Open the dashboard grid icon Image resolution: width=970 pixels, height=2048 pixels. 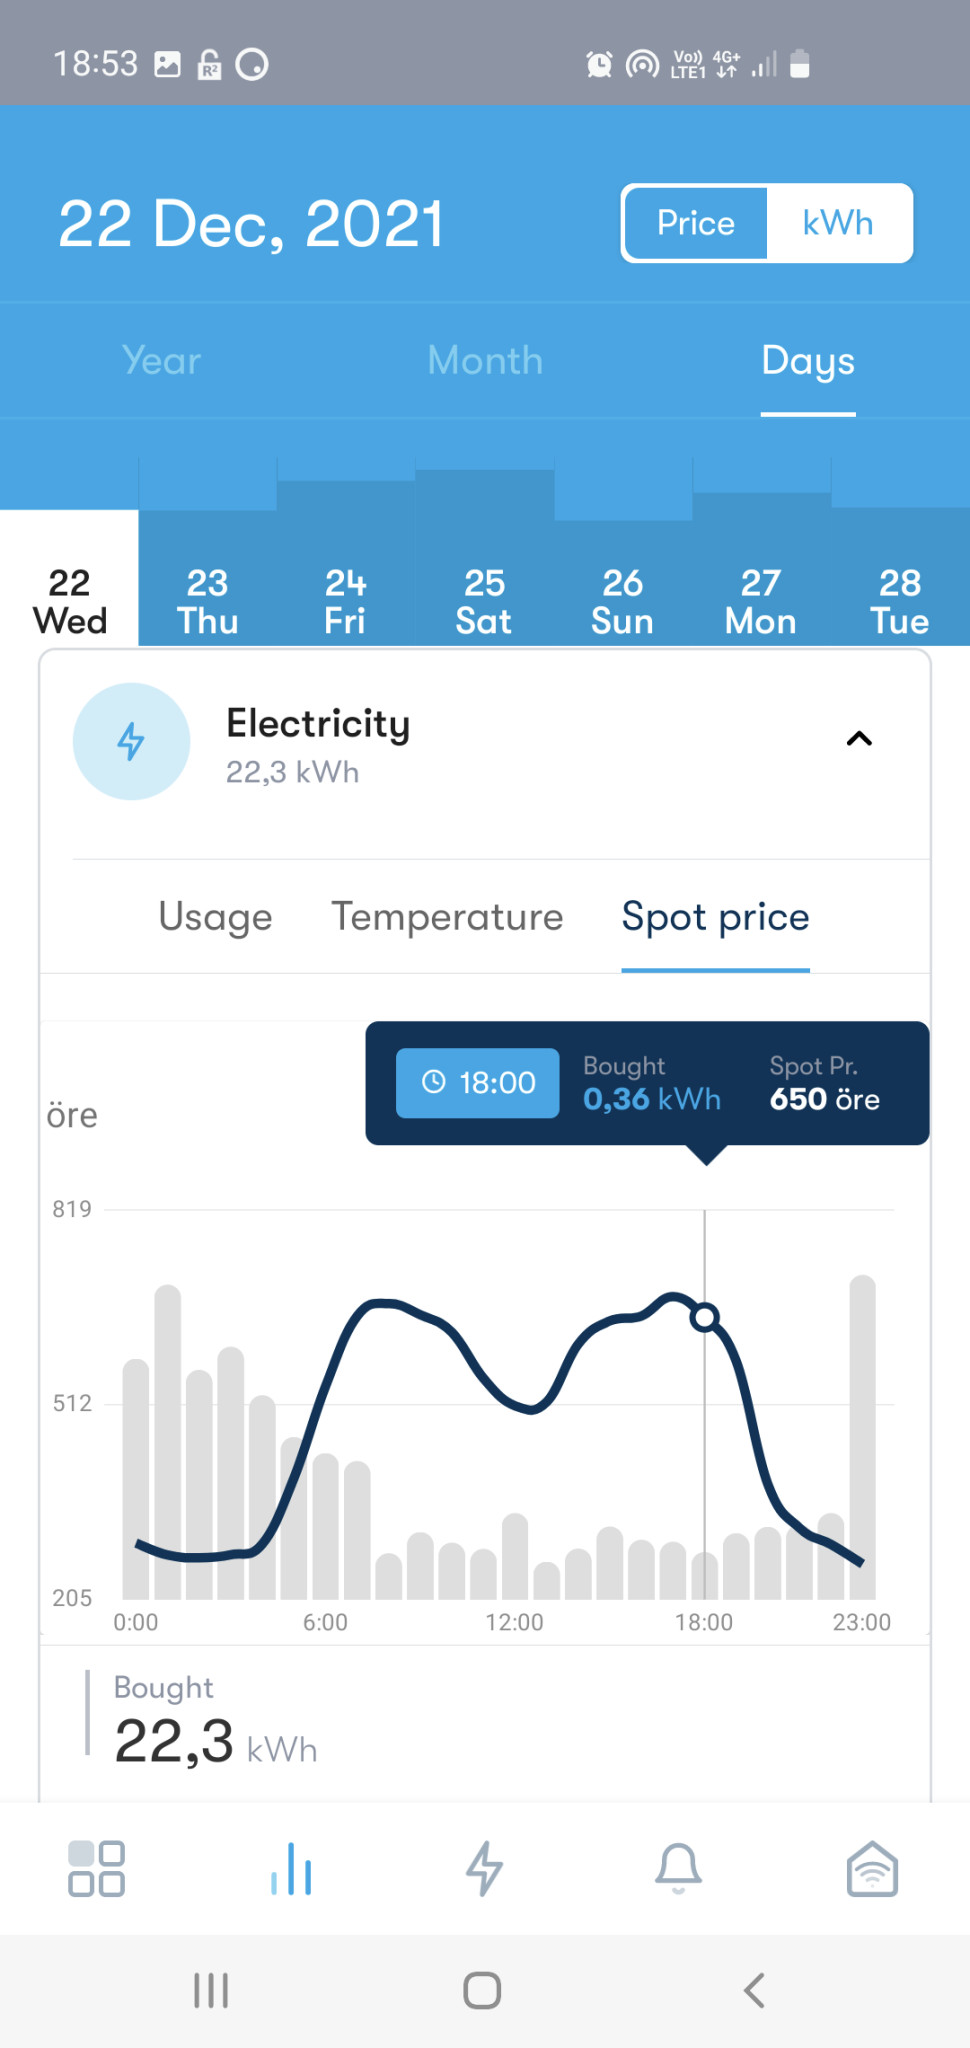tap(96, 1868)
